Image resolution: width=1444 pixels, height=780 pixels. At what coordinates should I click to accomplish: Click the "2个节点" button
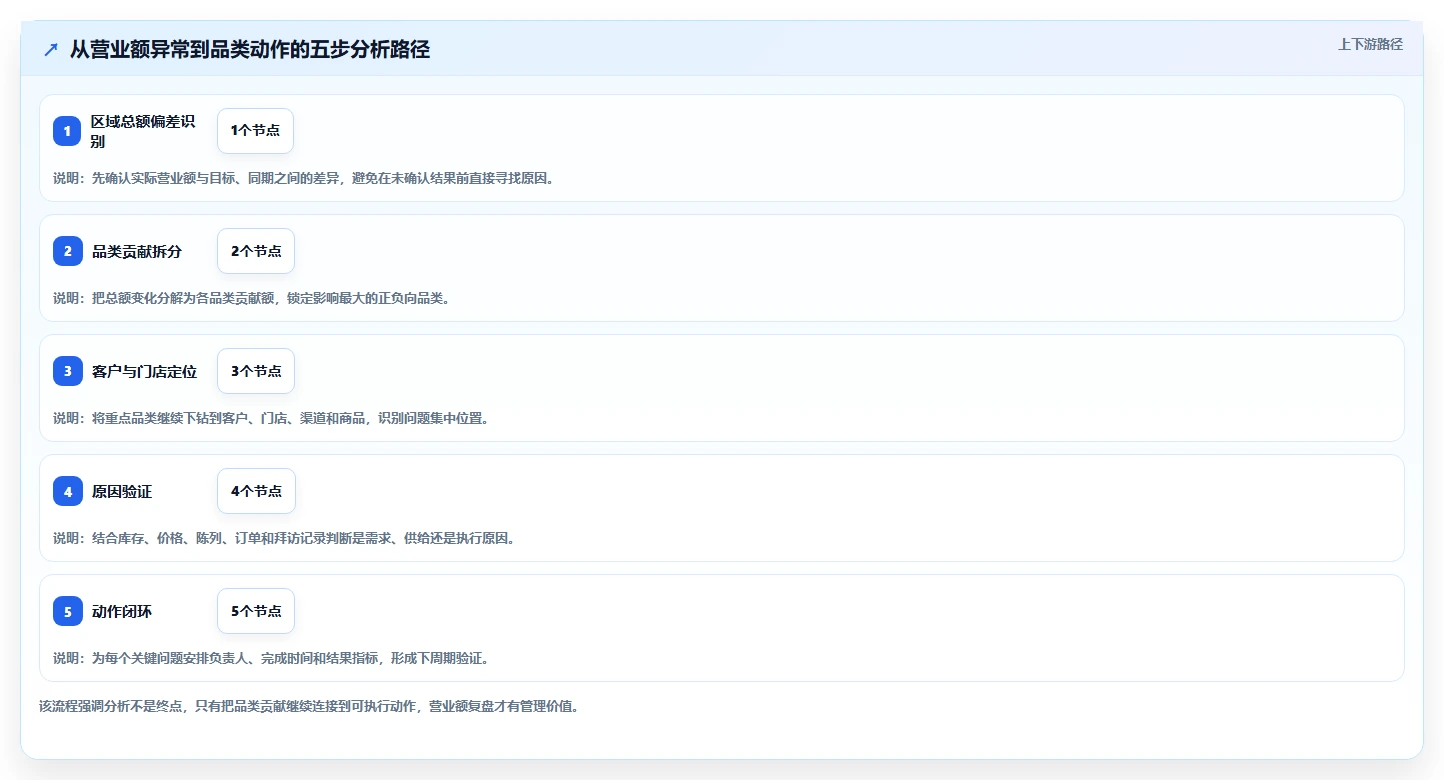pos(256,251)
